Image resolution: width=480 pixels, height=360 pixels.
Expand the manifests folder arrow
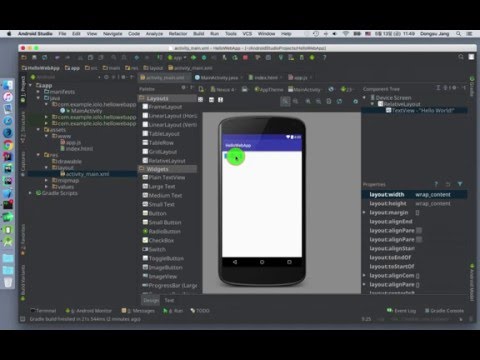point(38,92)
